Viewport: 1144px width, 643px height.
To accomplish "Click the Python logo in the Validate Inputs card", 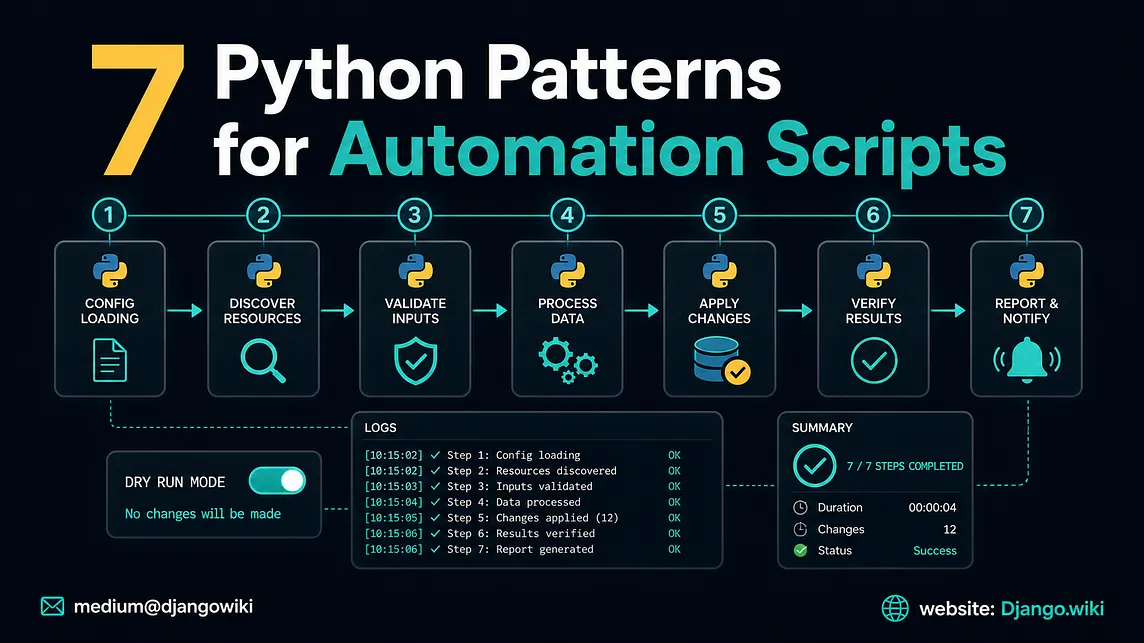I will coord(415,272).
